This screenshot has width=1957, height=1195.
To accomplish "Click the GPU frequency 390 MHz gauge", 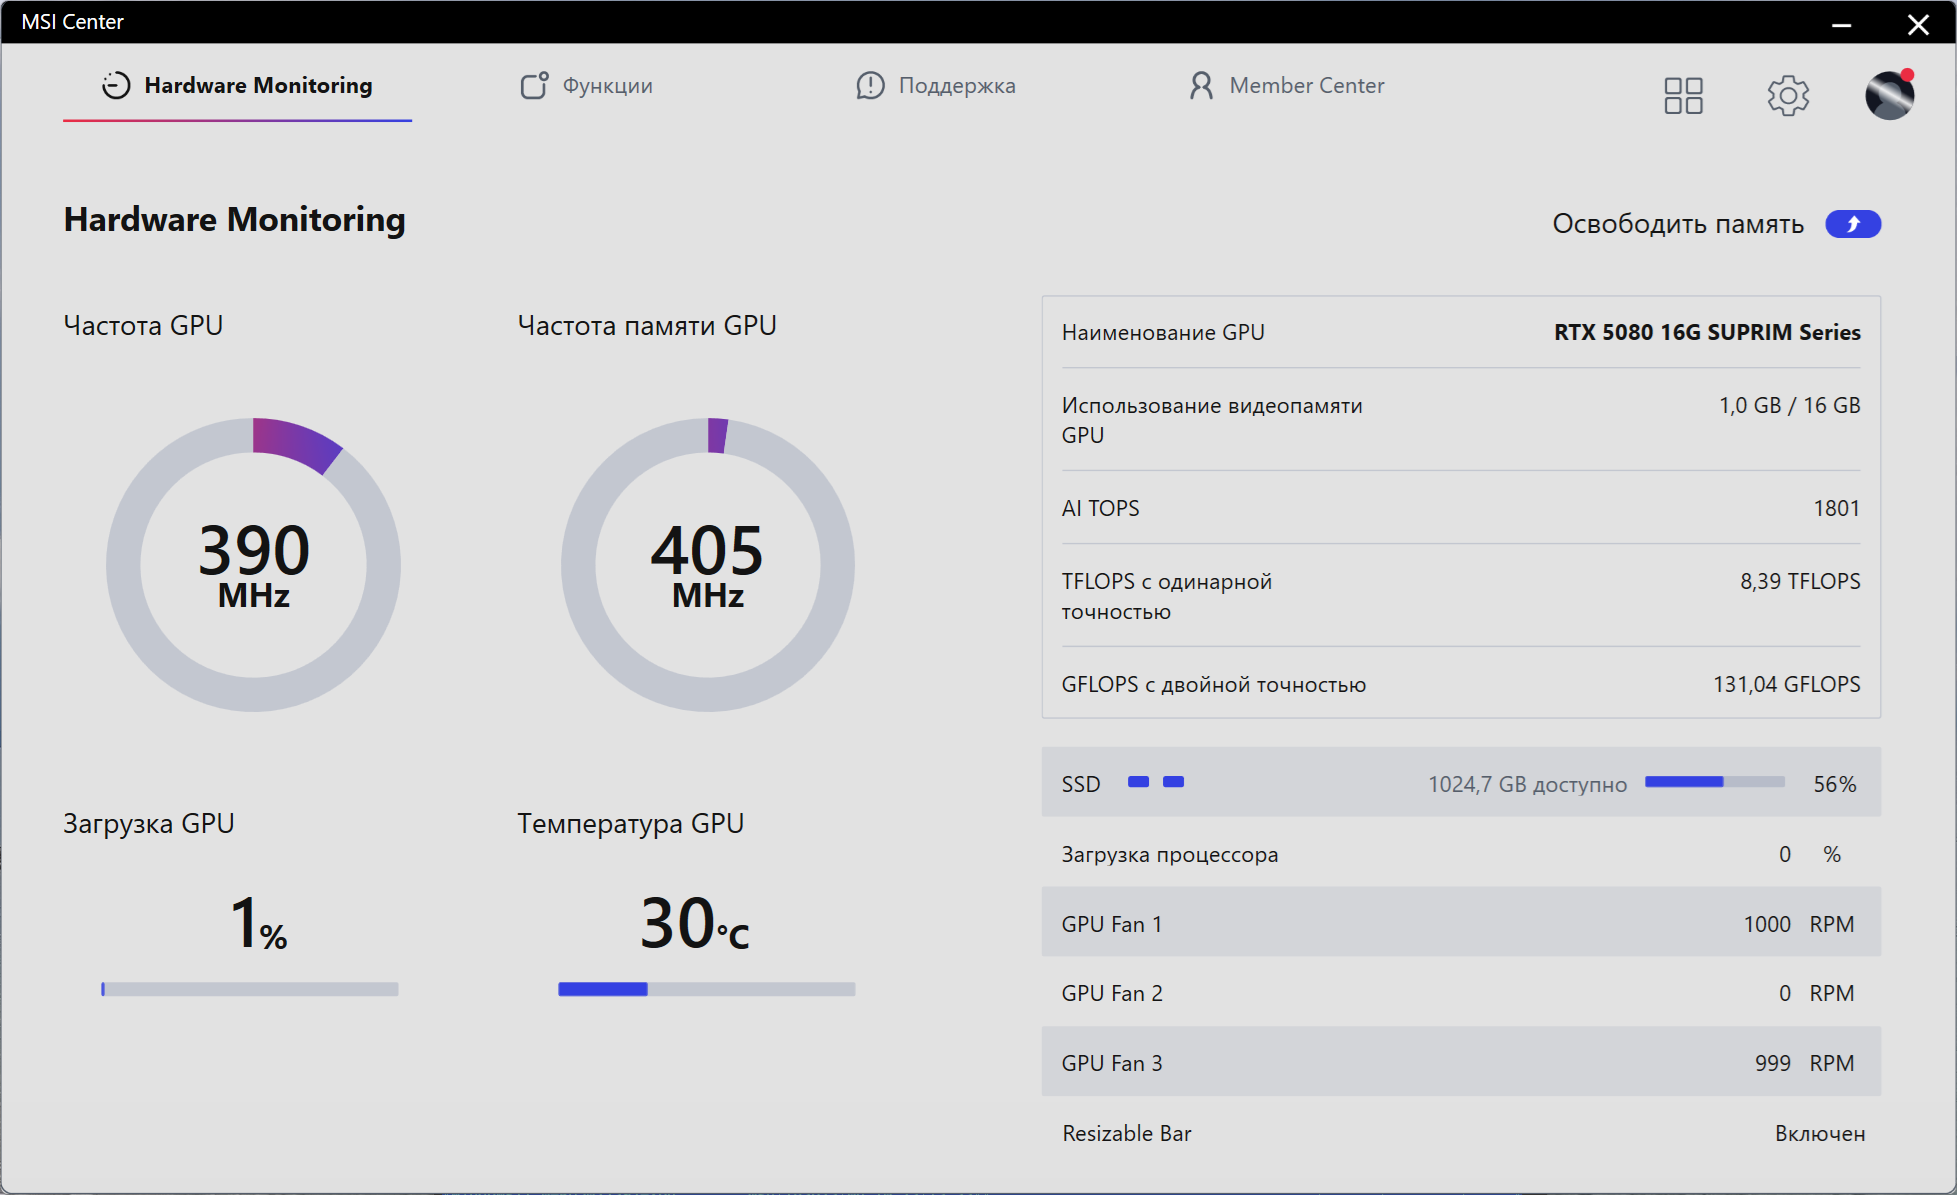I will tap(253, 565).
